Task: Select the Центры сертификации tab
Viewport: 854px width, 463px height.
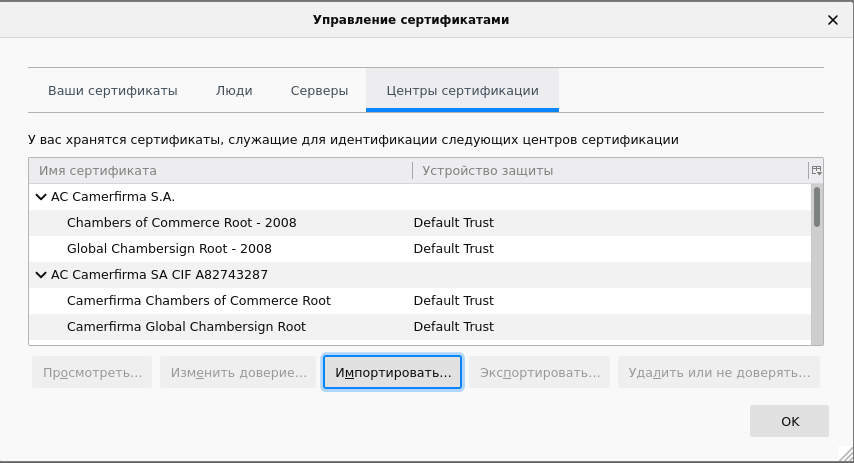Action: (462, 91)
